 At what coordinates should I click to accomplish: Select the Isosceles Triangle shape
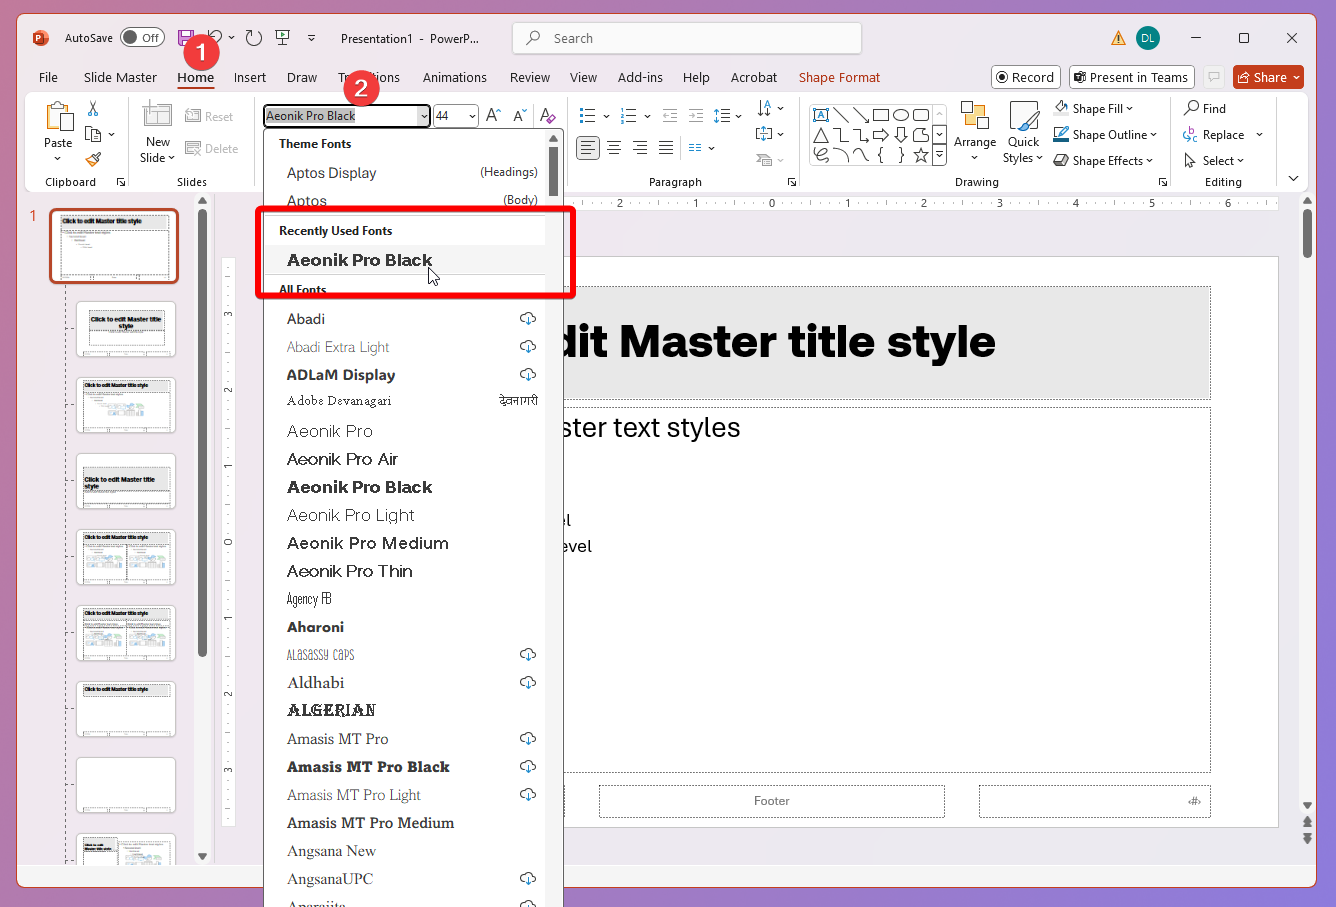pos(821,135)
